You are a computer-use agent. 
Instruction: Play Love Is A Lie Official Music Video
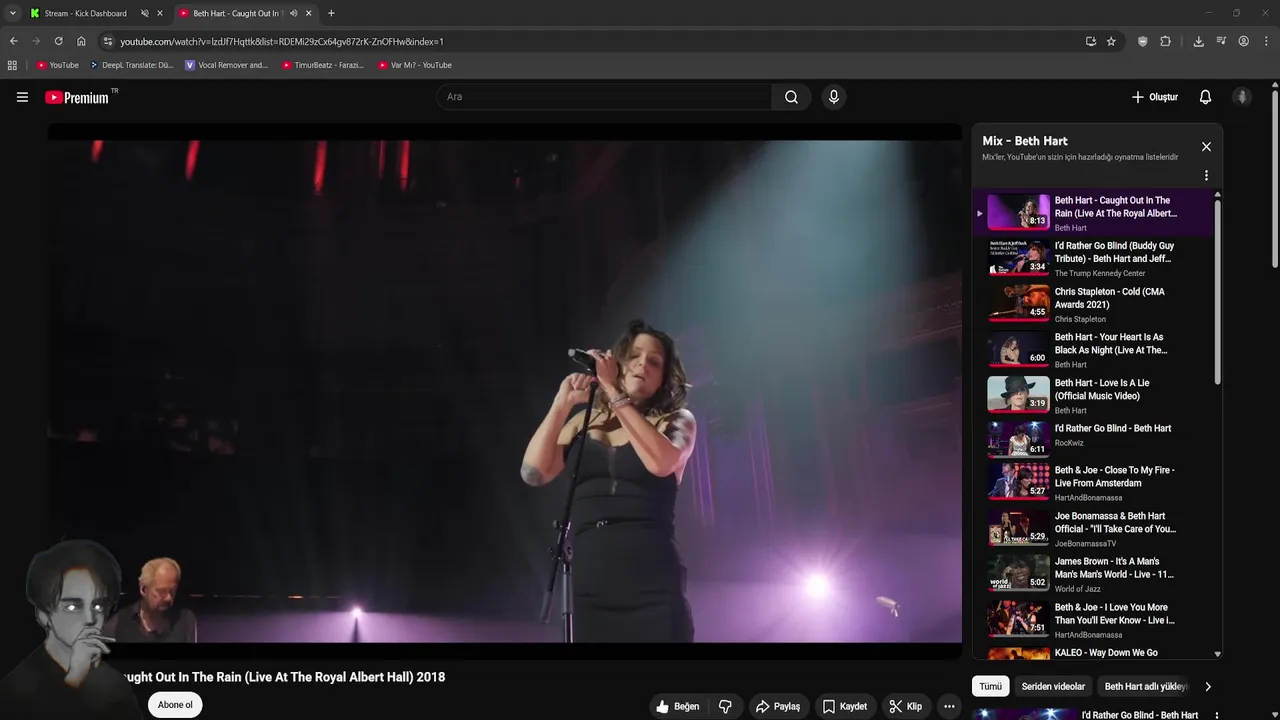1093,395
